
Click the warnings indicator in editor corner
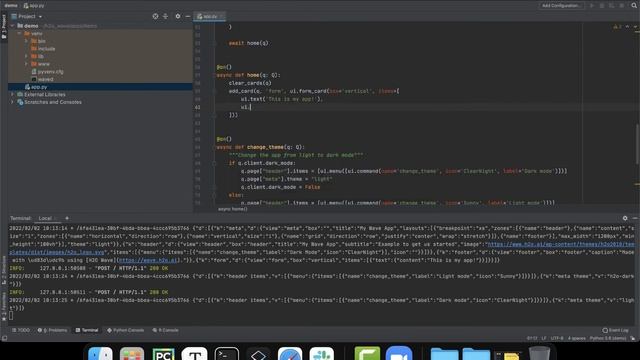click(x=617, y=27)
